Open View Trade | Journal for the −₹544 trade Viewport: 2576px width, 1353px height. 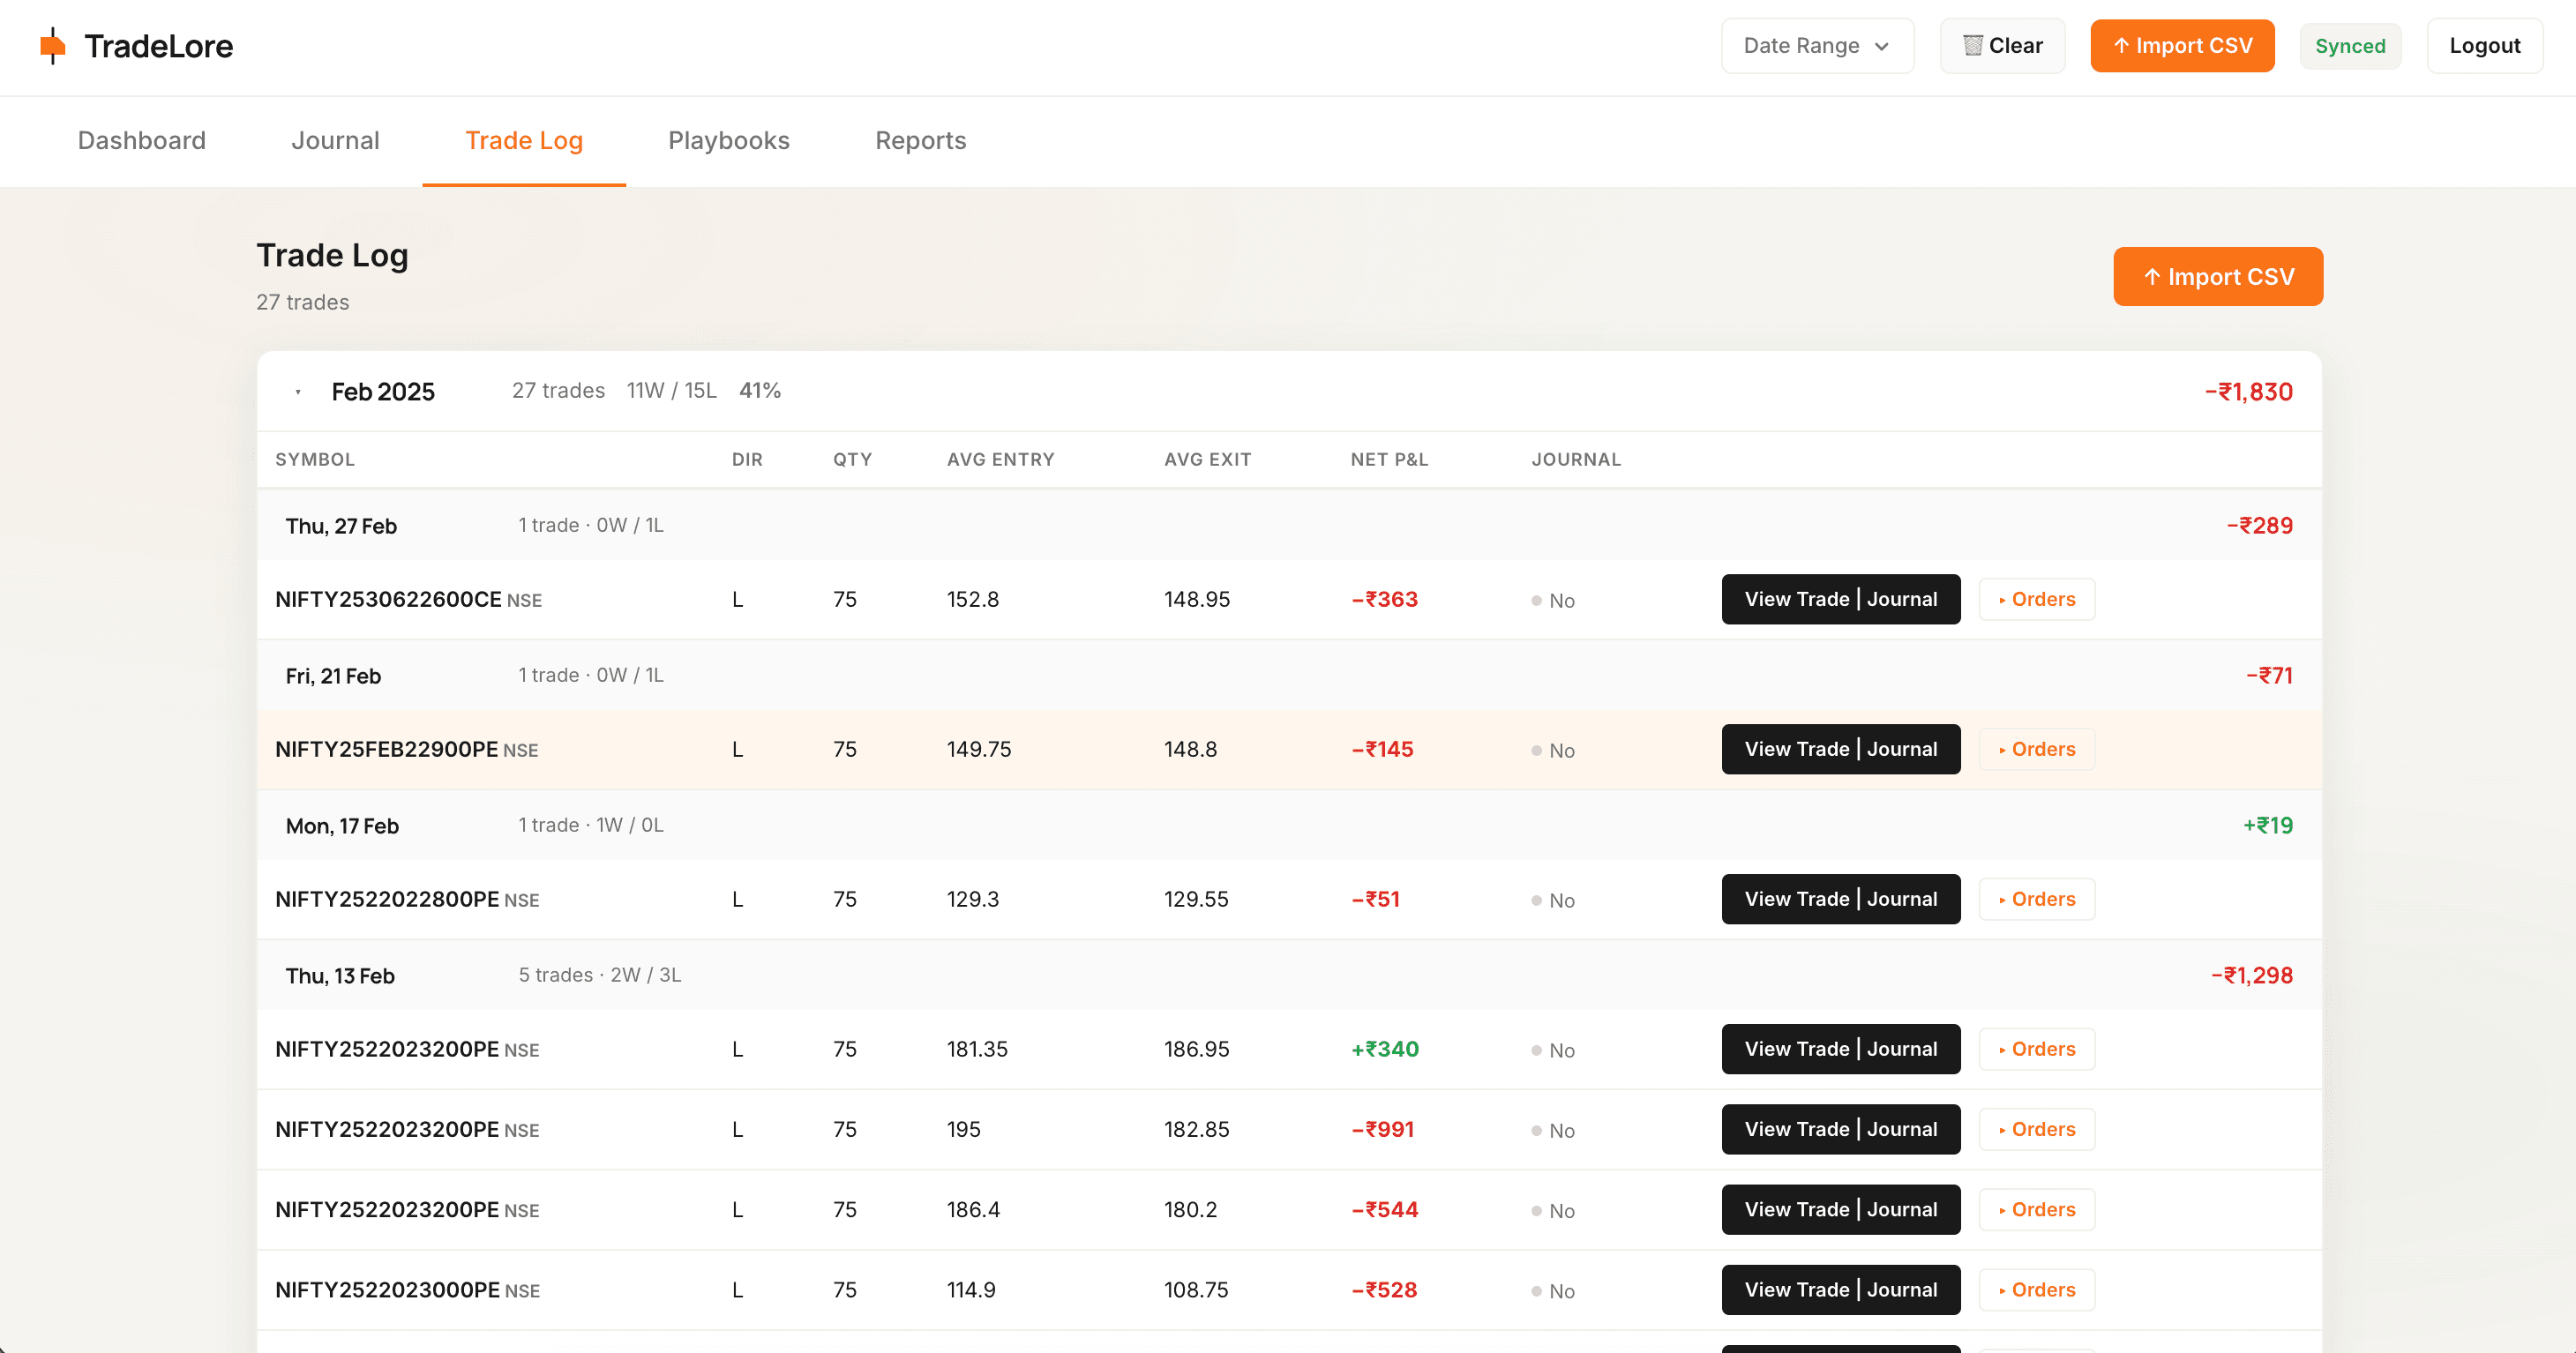tap(1840, 1209)
